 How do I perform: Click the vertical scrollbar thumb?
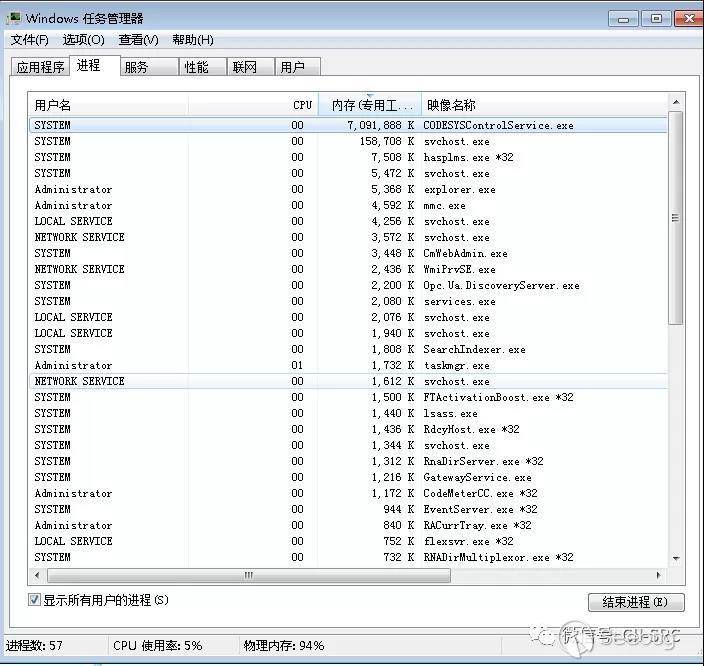coord(676,218)
